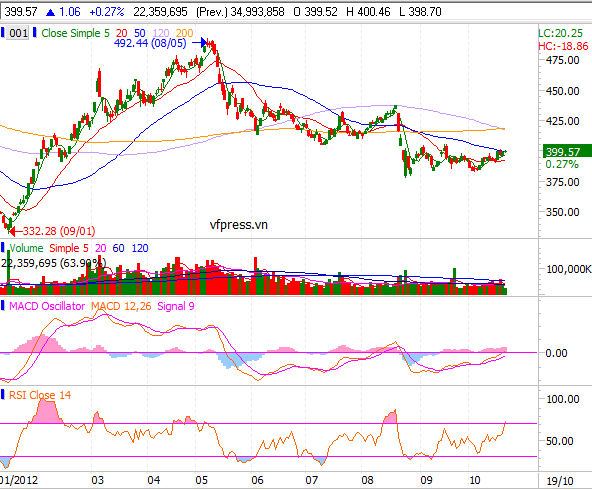This screenshot has width=592, height=490.
Task: Click the blue marker beside the 001 label
Action: point(2,33)
